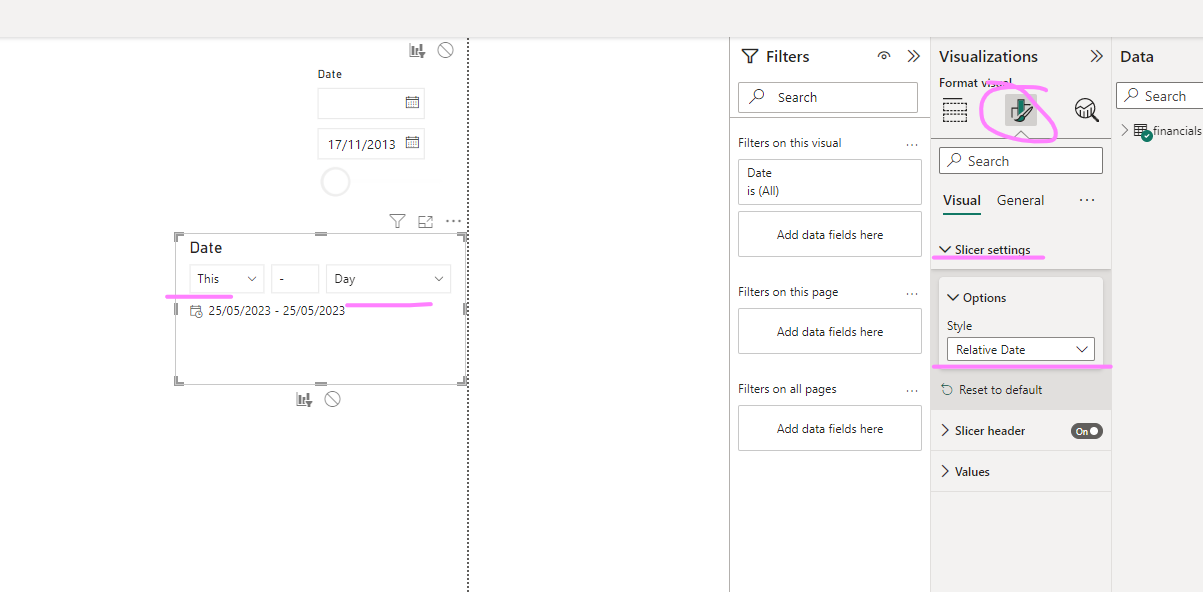1203x592 pixels.
Task: Expand the Values section
Action: tap(945, 472)
